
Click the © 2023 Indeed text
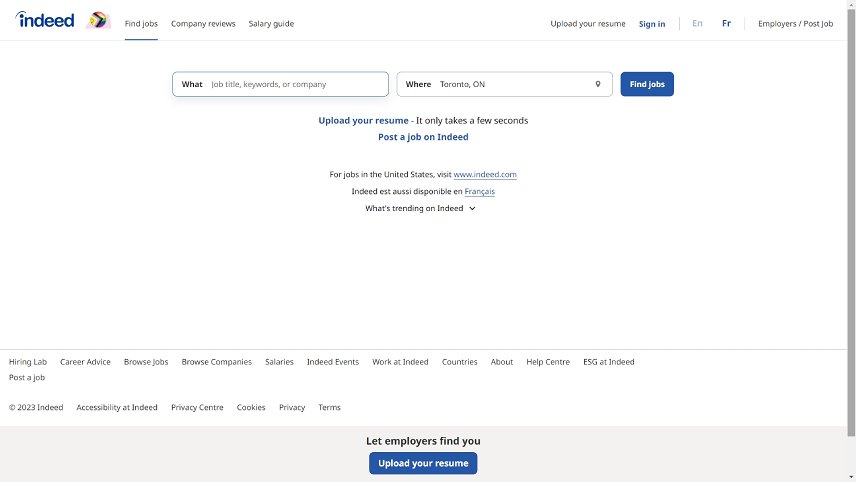[x=36, y=408]
